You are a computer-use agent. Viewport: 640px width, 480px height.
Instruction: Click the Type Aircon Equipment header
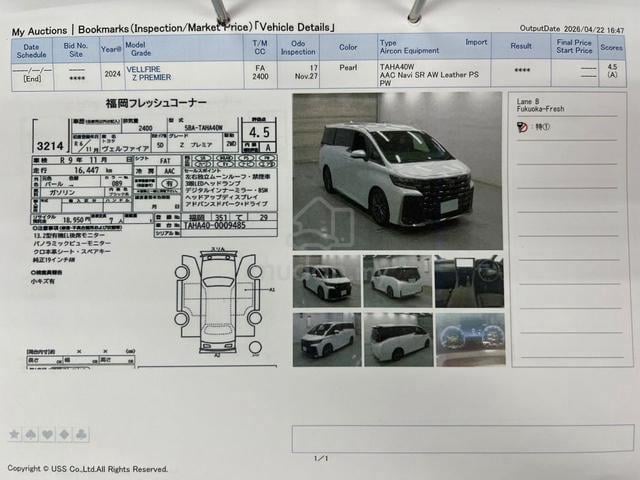pos(409,47)
